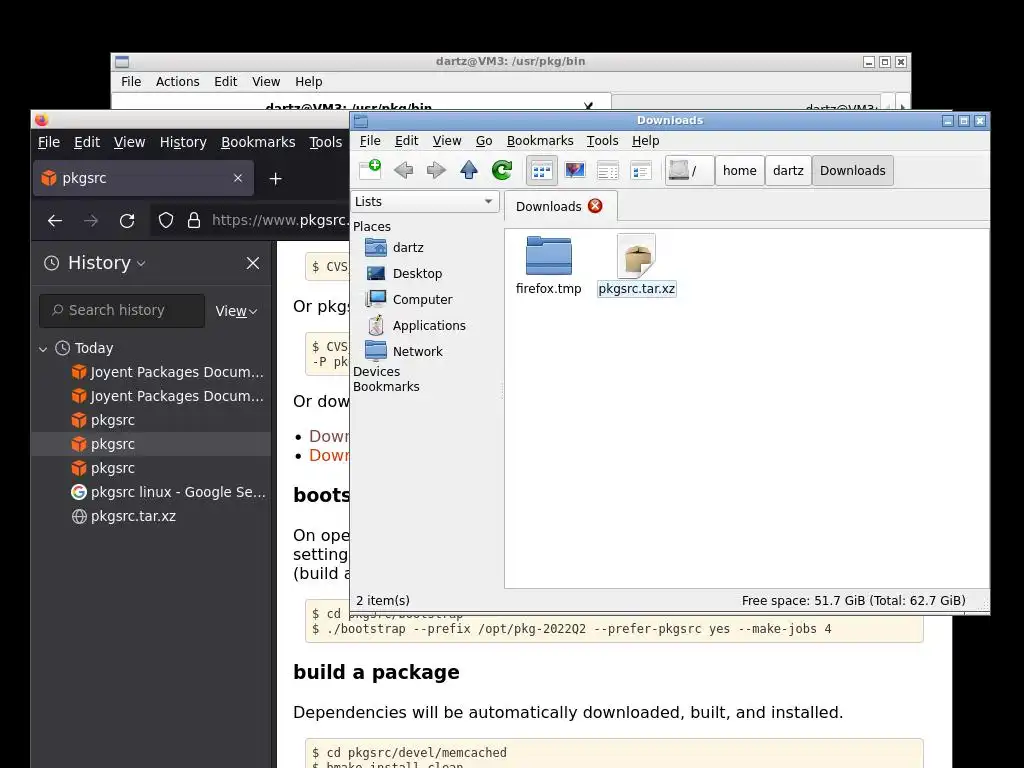The image size is (1024, 768).
Task: Open Desktop in Places sidebar
Action: tap(417, 274)
